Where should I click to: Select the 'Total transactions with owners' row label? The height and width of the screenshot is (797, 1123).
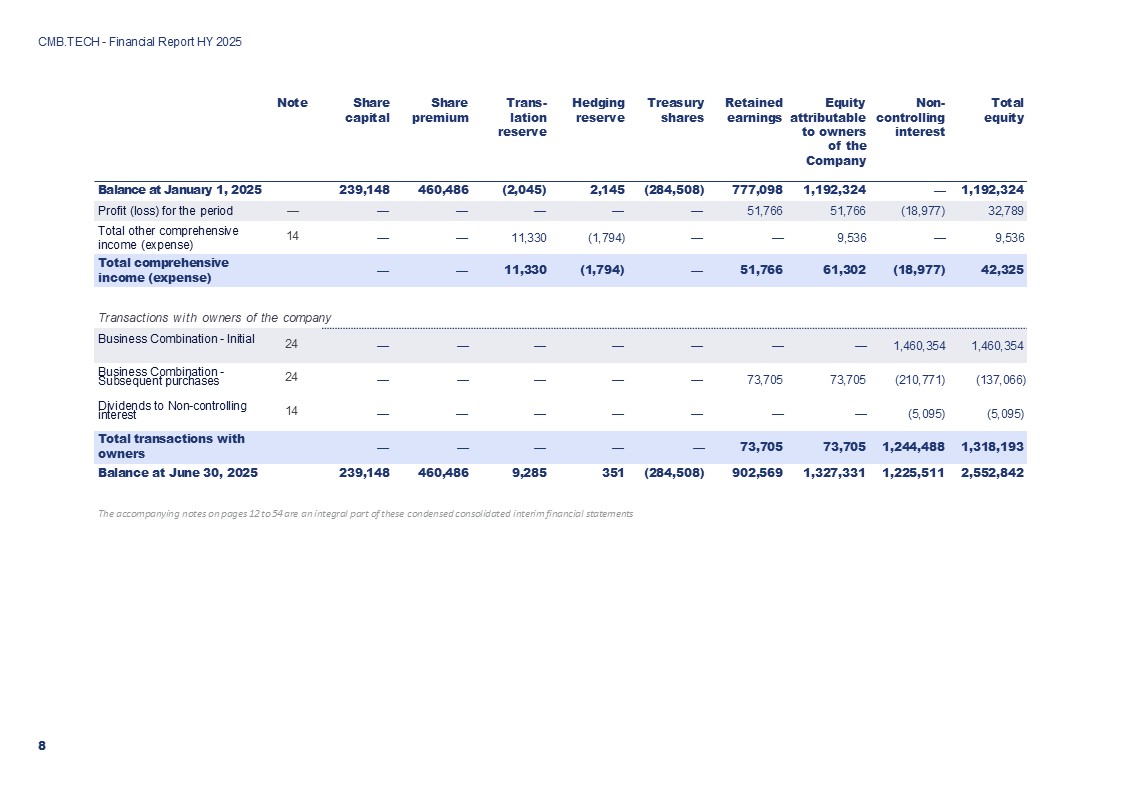[171, 446]
